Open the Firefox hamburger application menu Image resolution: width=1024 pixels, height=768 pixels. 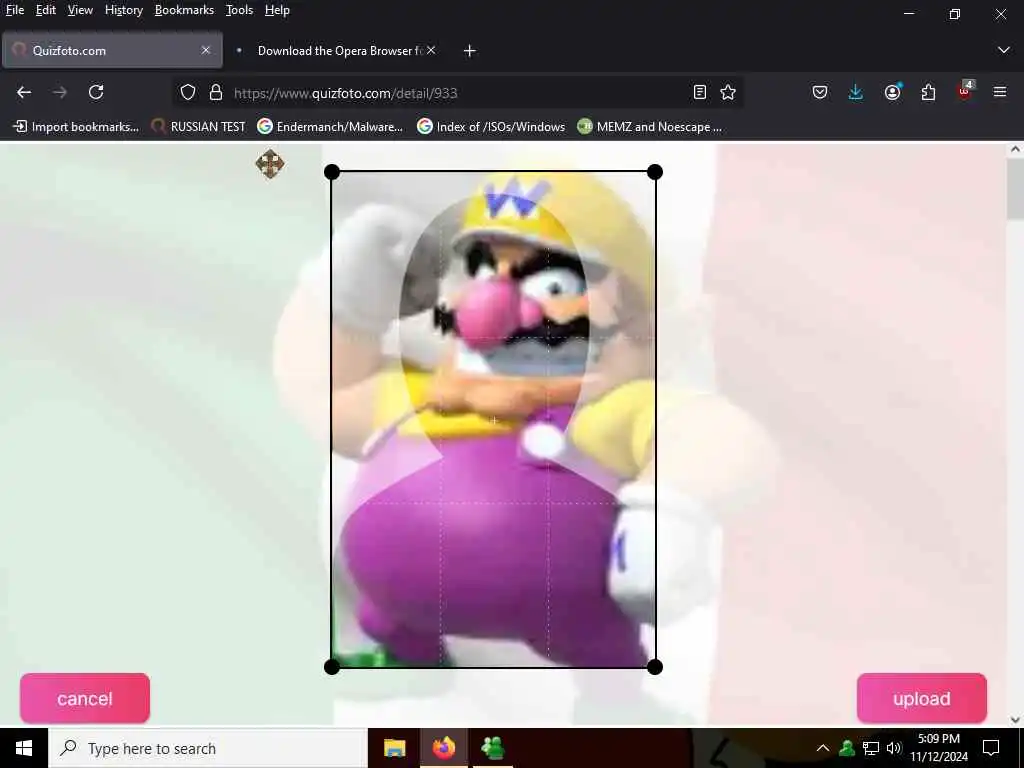click(1000, 93)
